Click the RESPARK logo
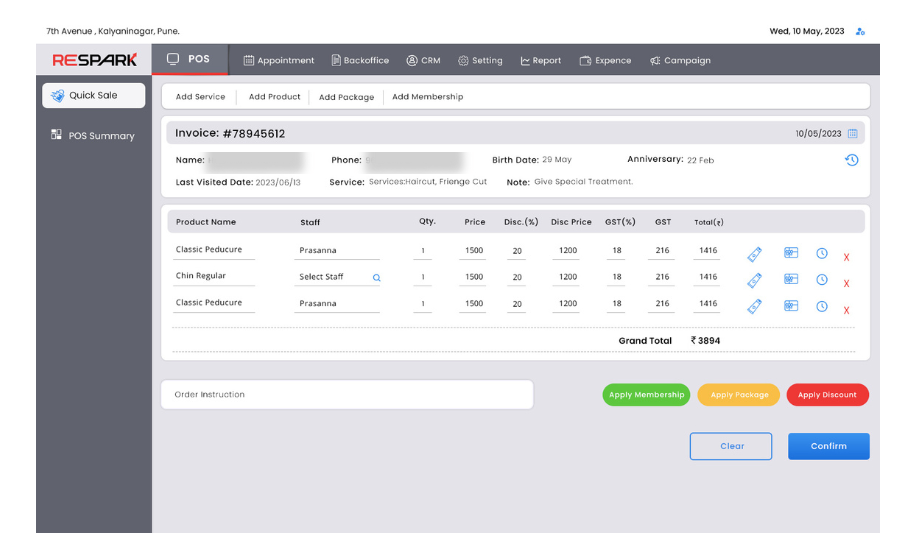Image resolution: width=916 pixels, height=552 pixels. pyautogui.click(x=95, y=60)
